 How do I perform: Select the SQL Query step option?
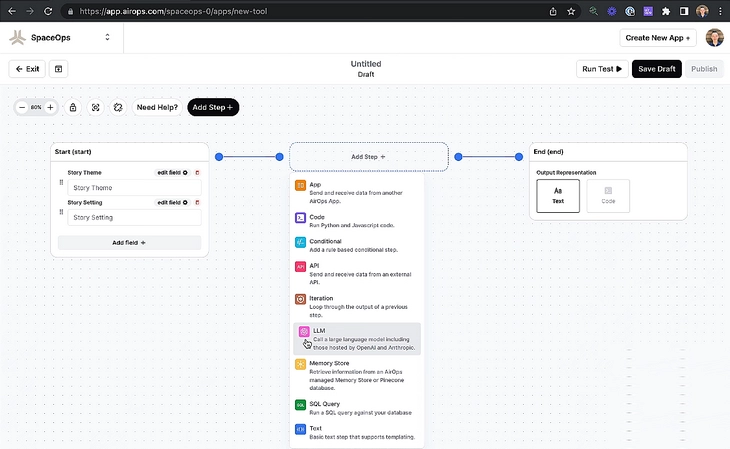(x=357, y=408)
